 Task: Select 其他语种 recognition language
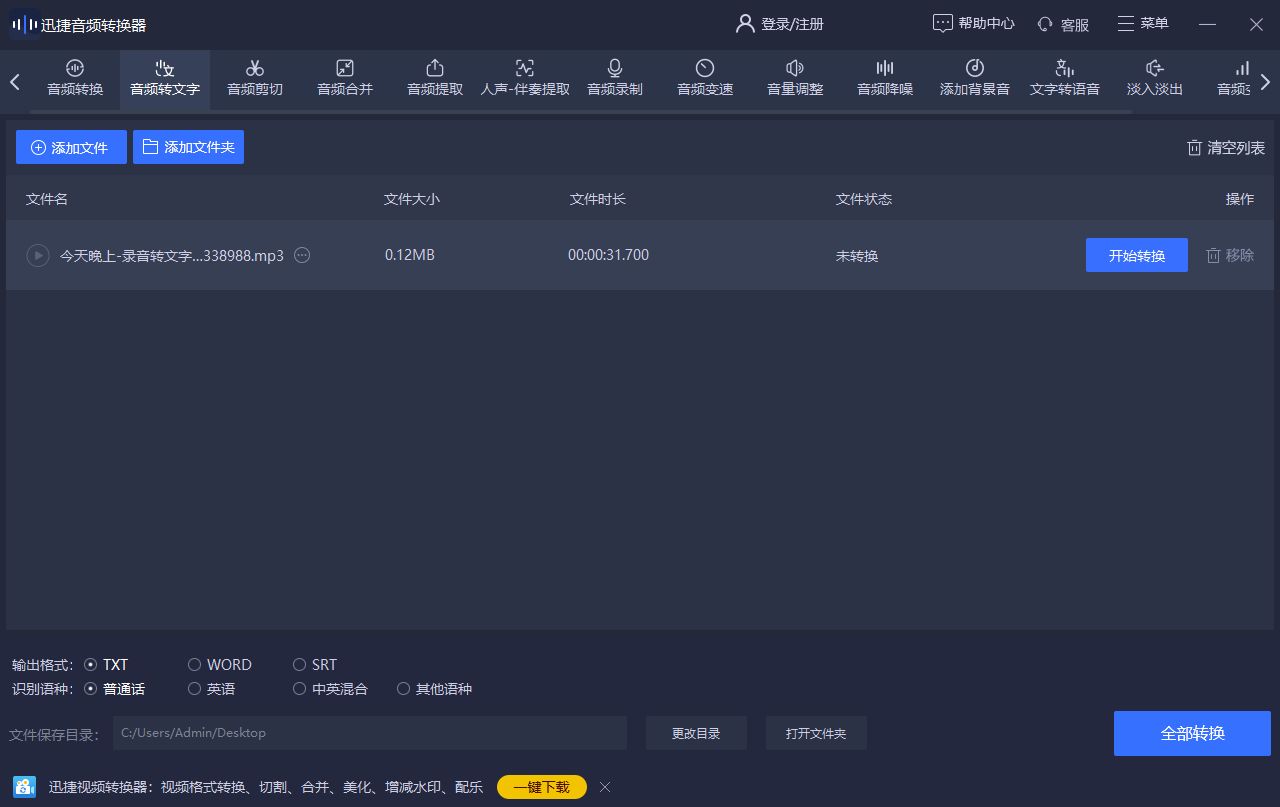(434, 689)
